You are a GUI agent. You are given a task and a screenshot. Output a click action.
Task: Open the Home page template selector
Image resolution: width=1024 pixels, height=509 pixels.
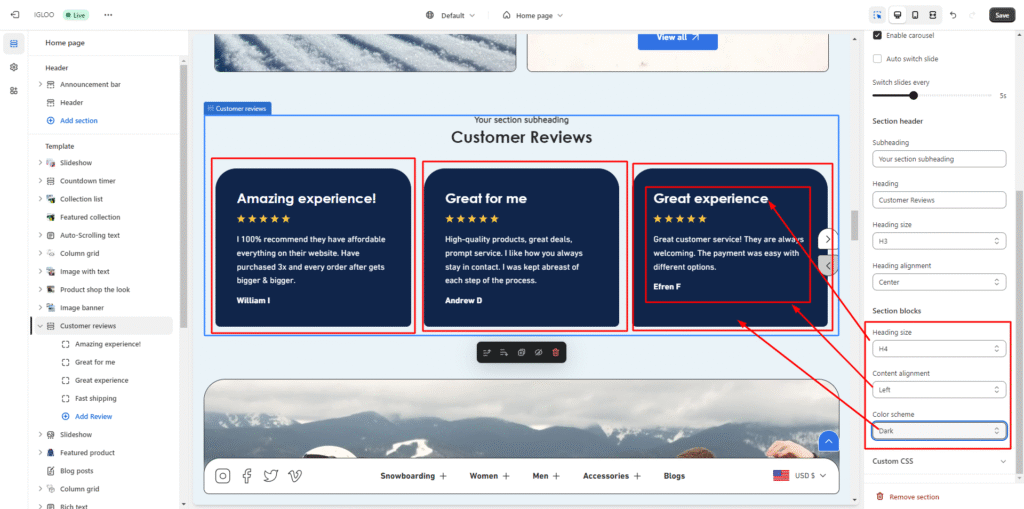[532, 15]
